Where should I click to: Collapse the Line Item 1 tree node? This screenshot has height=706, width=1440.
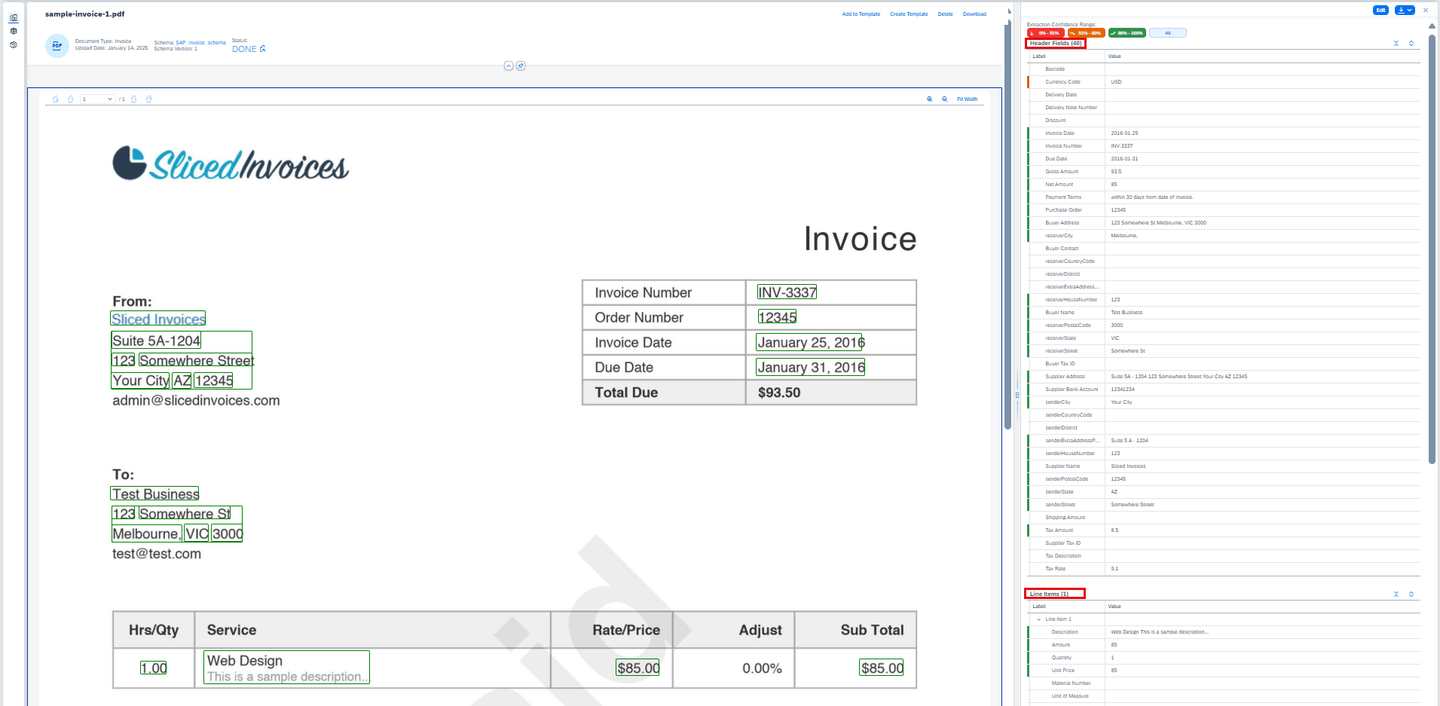tap(1039, 620)
